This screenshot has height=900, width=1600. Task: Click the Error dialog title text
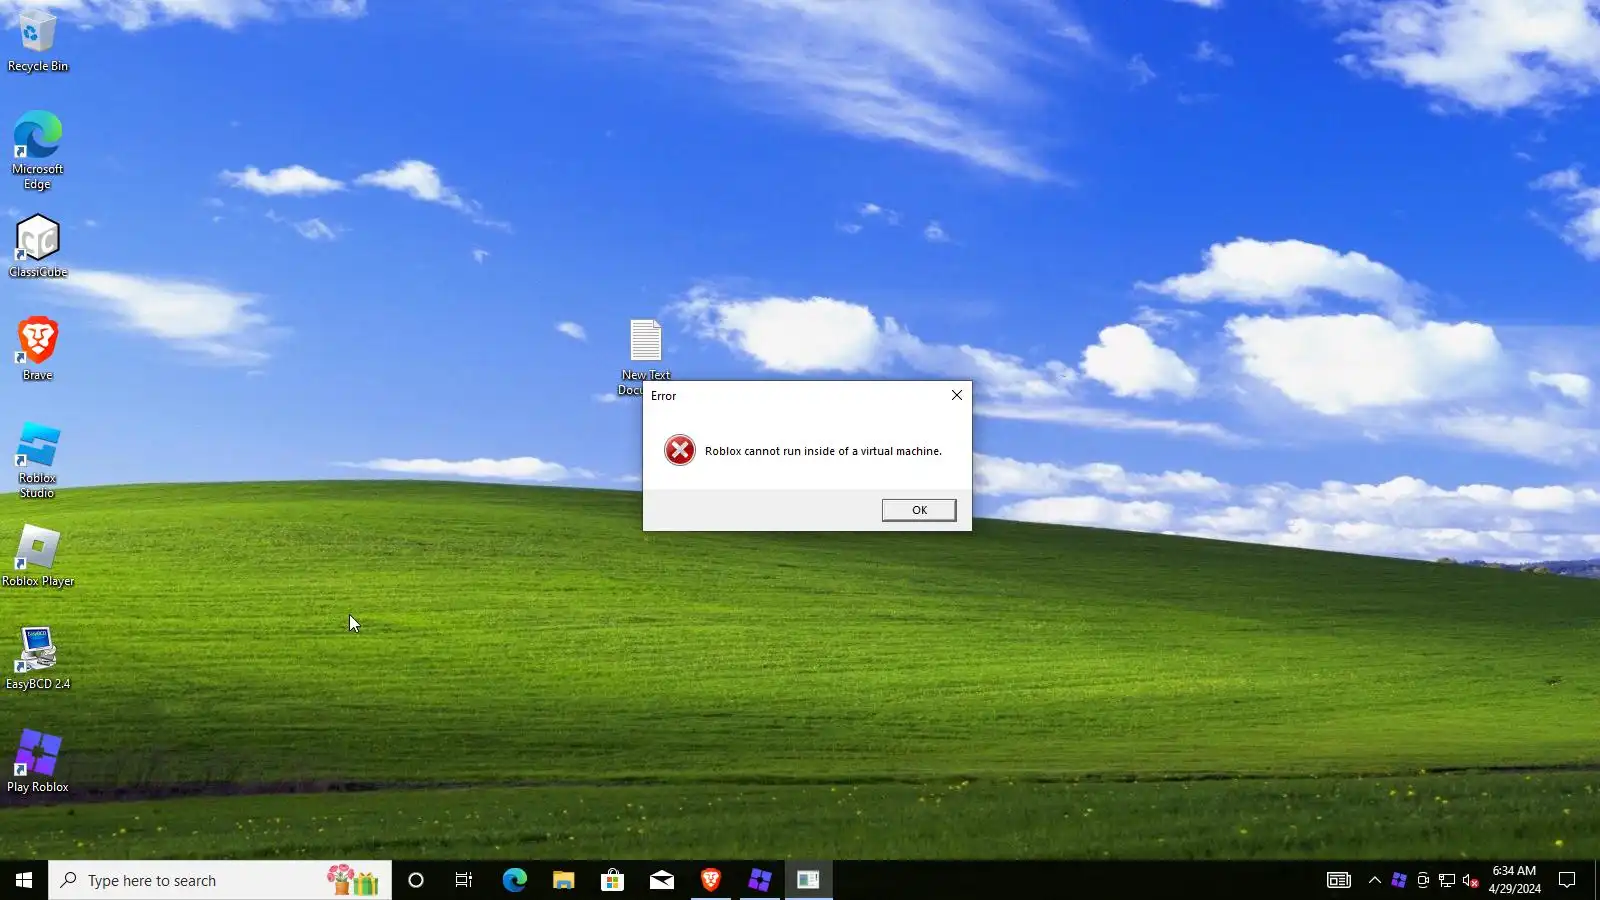click(x=664, y=396)
